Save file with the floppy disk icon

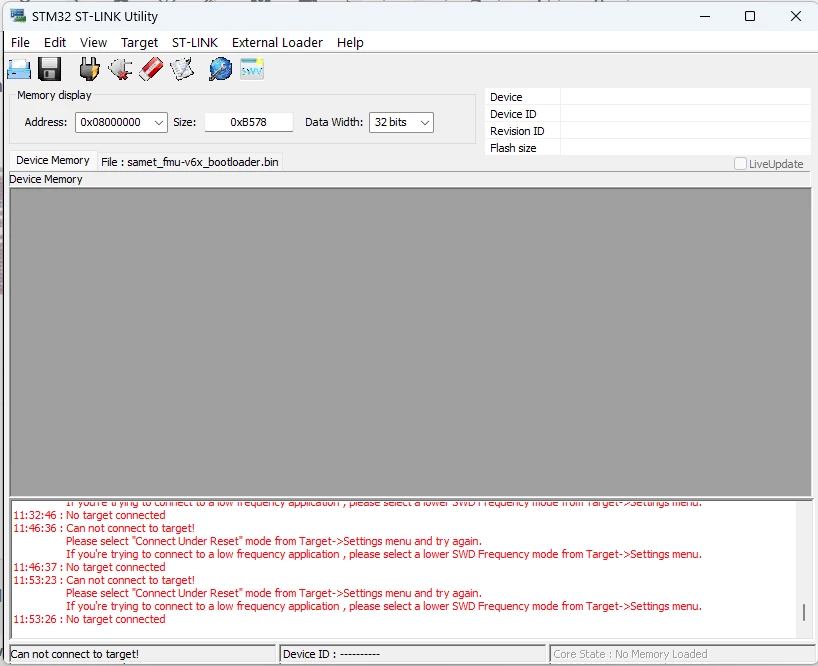click(50, 69)
